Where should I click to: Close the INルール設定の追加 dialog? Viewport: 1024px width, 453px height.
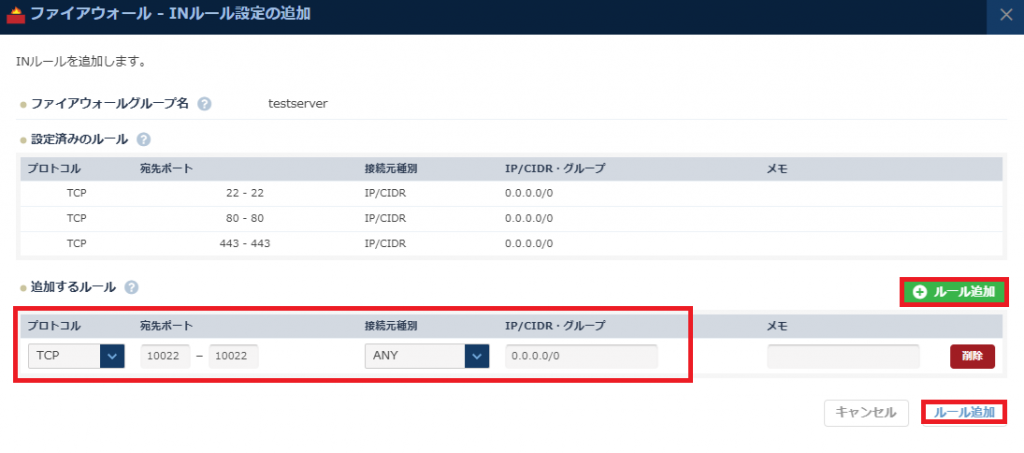pos(1005,16)
